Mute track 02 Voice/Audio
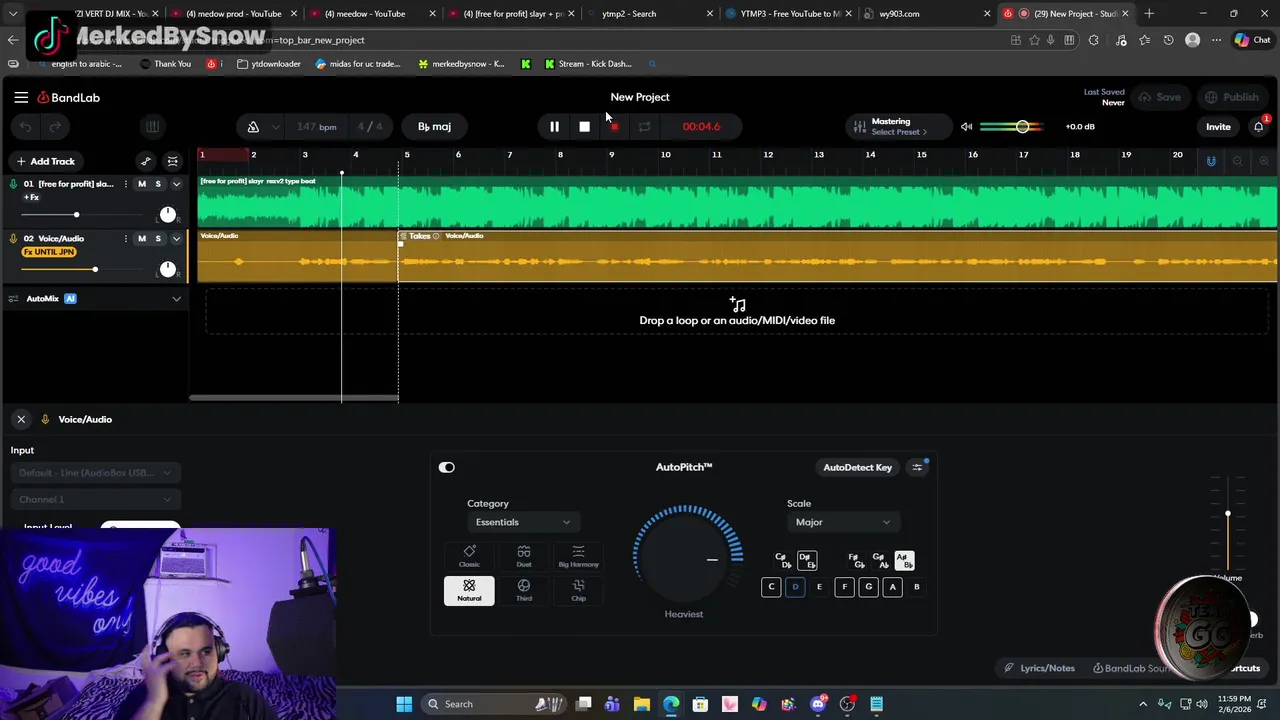Viewport: 1280px width, 720px height. pos(141,239)
